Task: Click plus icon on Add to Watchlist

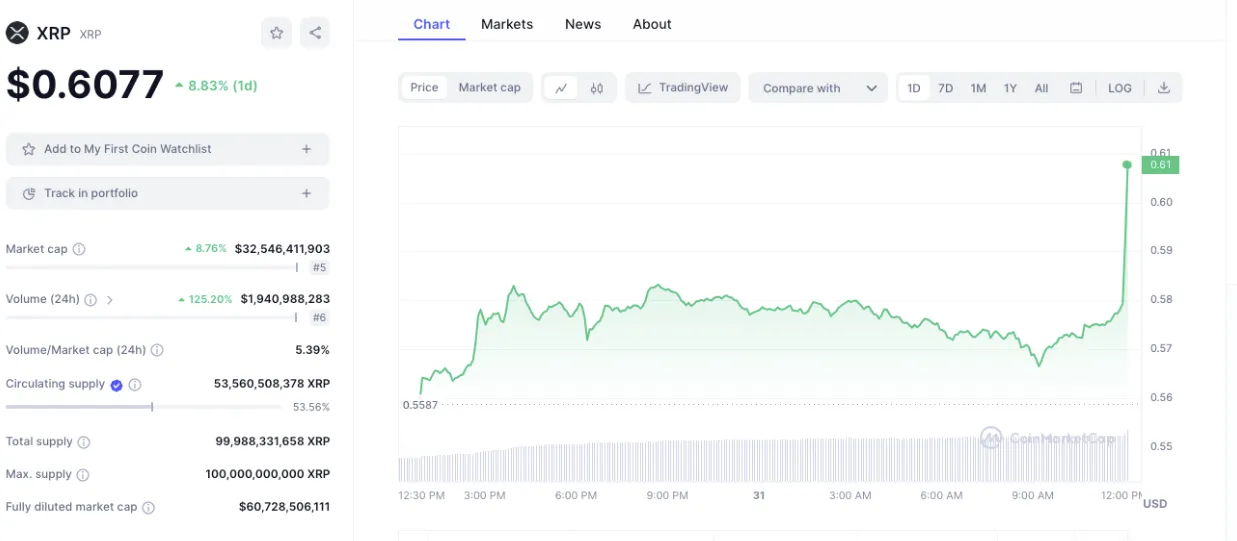Action: [306, 149]
